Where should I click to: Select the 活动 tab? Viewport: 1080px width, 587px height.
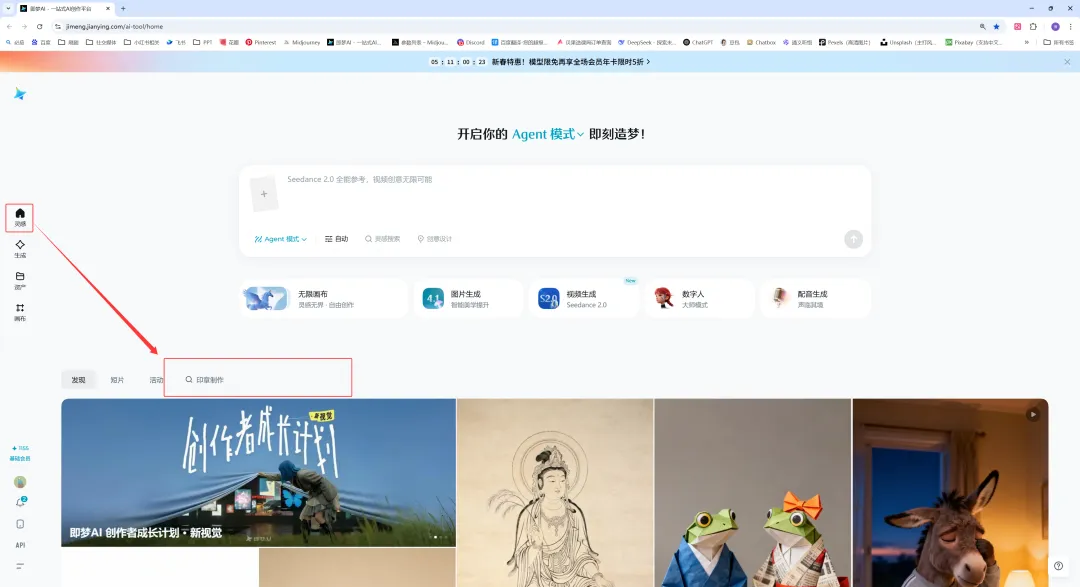click(156, 380)
